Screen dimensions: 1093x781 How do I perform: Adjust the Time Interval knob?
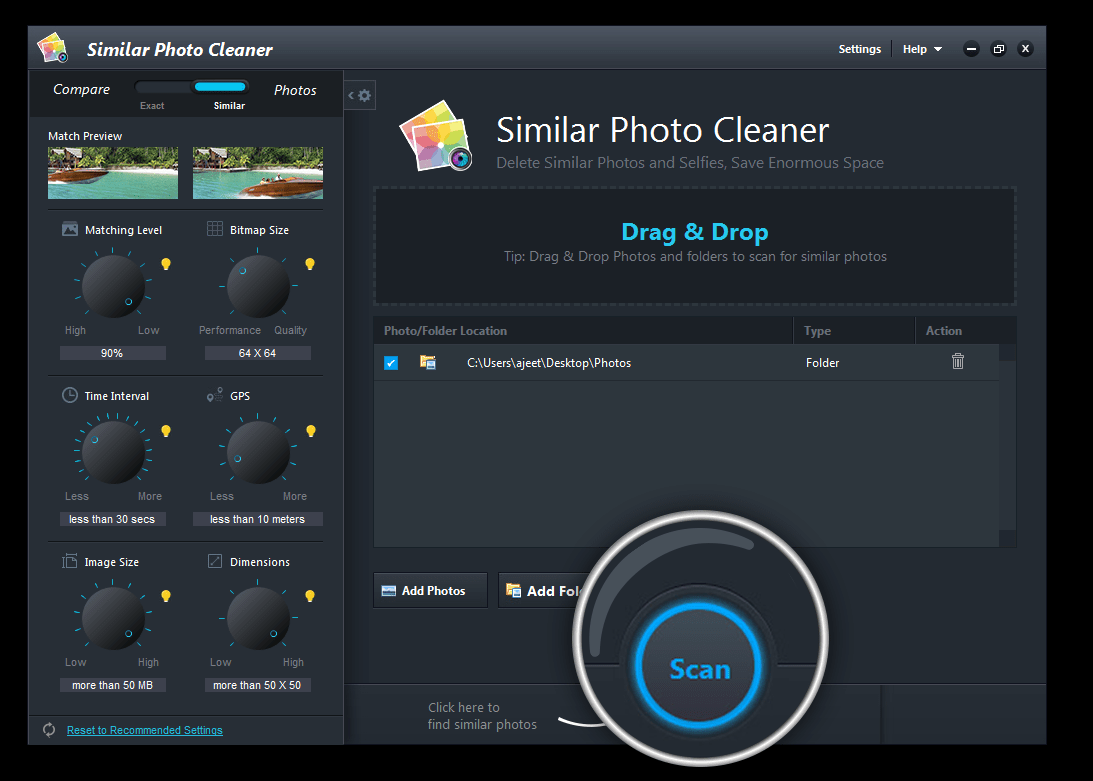point(113,453)
